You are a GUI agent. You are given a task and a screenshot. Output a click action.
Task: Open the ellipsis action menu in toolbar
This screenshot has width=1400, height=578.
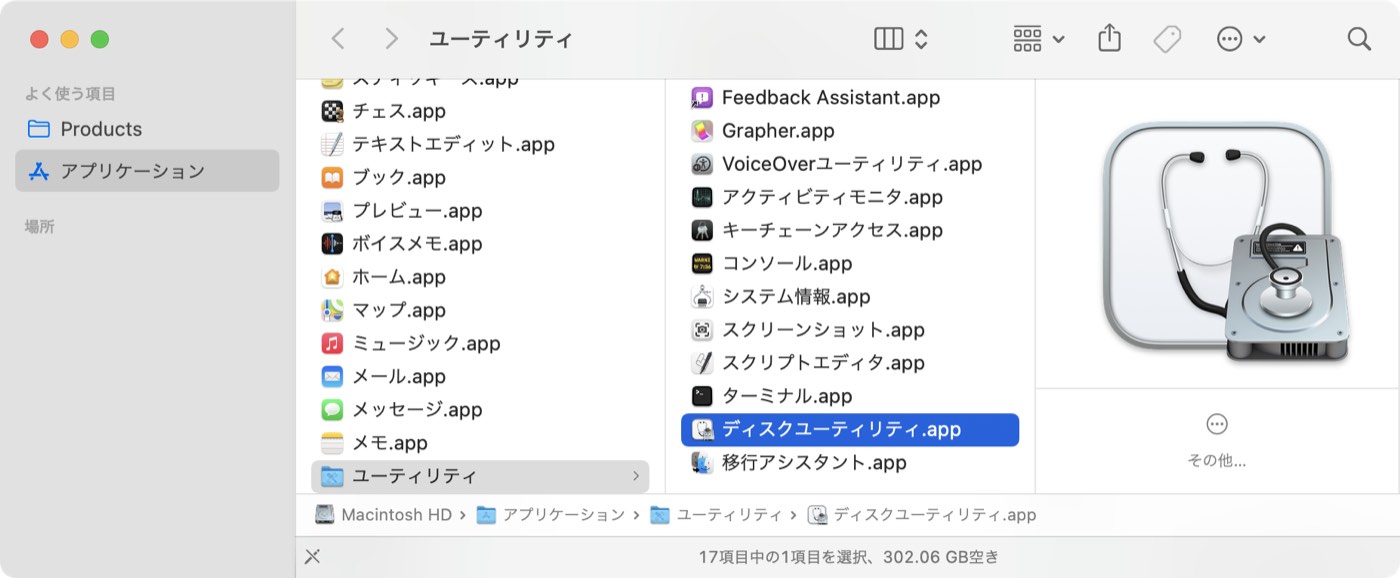pyautogui.click(x=1241, y=39)
